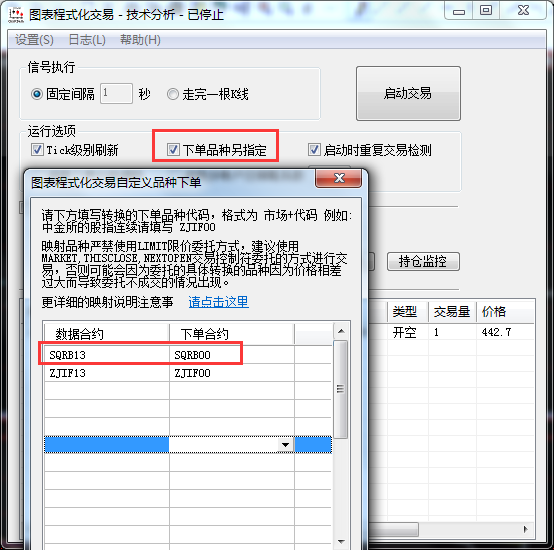554x550 pixels.
Task: Click the interval seconds input field
Action: tap(116, 94)
